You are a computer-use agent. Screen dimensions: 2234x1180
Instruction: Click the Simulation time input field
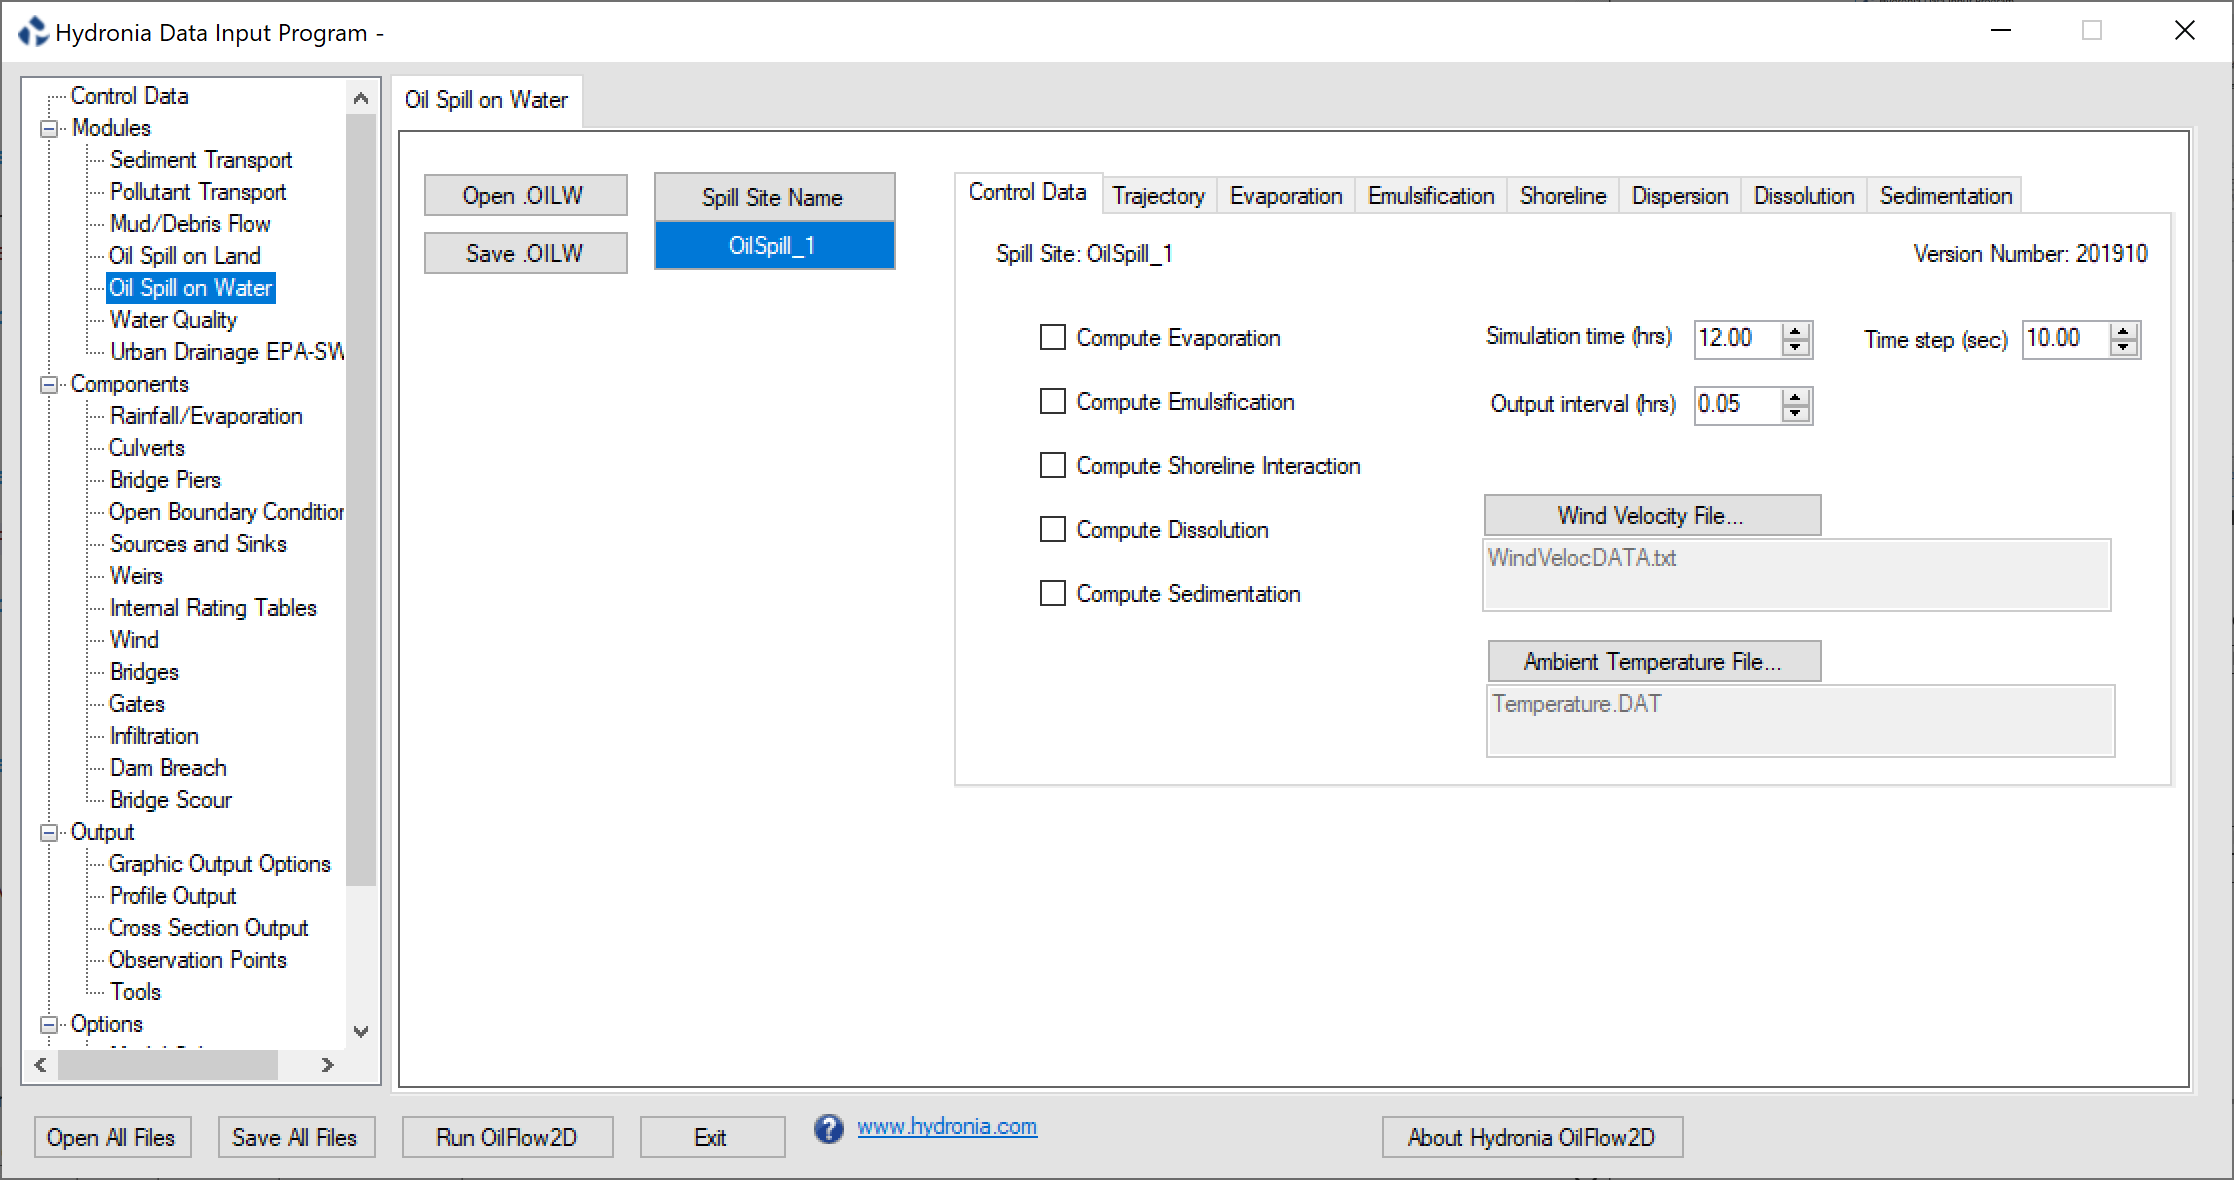point(1739,339)
